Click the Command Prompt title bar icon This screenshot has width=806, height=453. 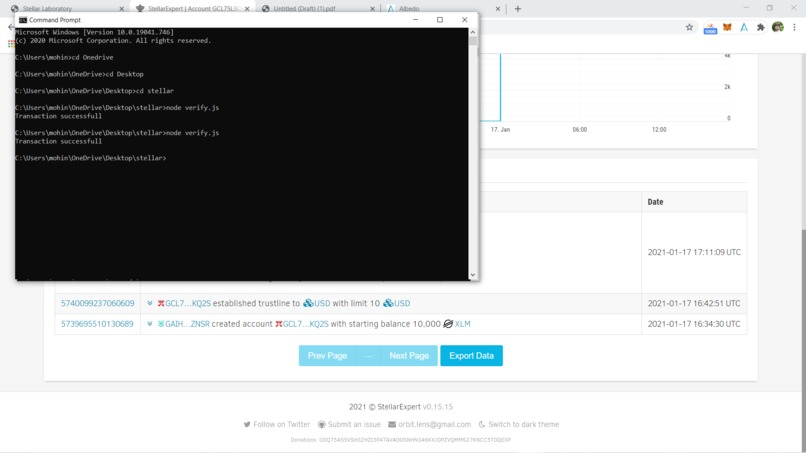pyautogui.click(x=23, y=20)
